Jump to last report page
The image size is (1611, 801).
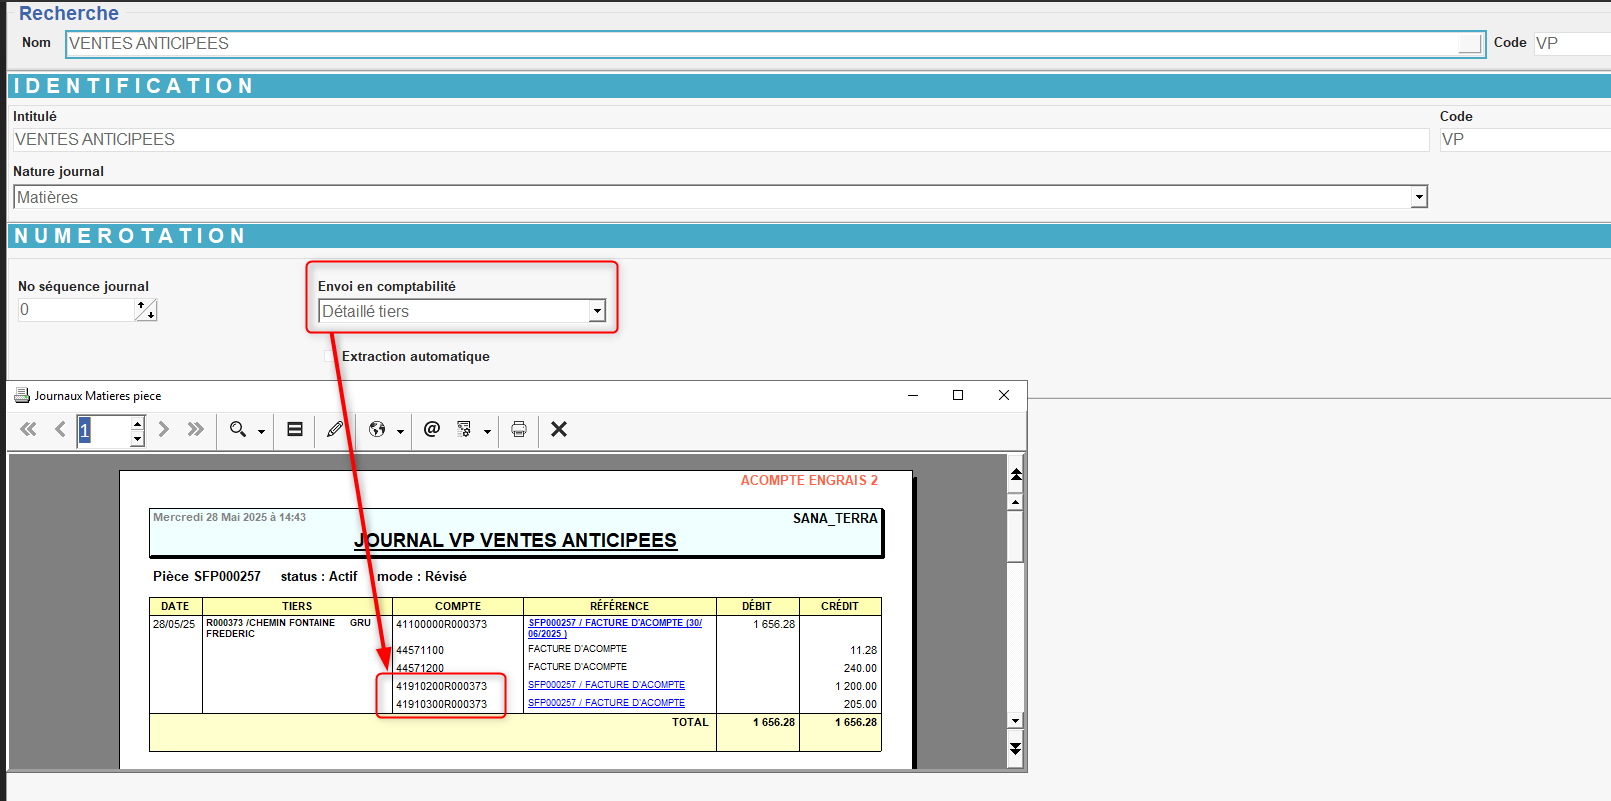coord(196,429)
